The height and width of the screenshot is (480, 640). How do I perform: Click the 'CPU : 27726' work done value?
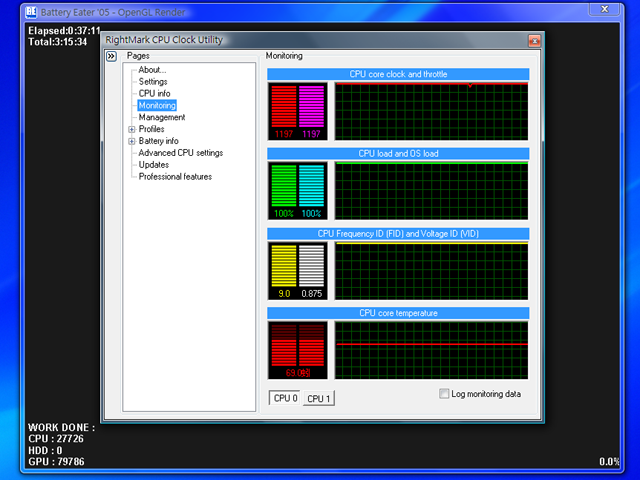[x=56, y=439]
